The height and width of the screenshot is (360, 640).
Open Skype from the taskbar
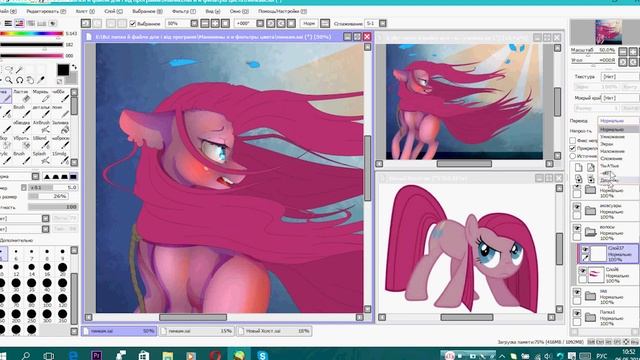(x=262, y=356)
